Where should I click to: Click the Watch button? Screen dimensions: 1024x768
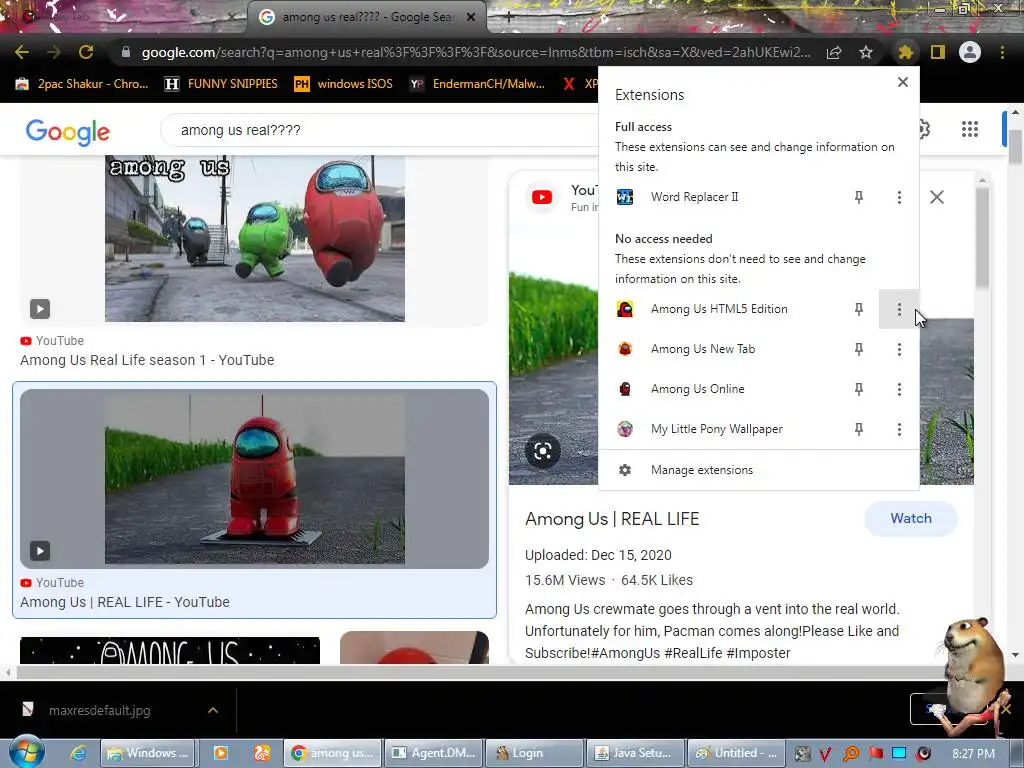point(911,519)
